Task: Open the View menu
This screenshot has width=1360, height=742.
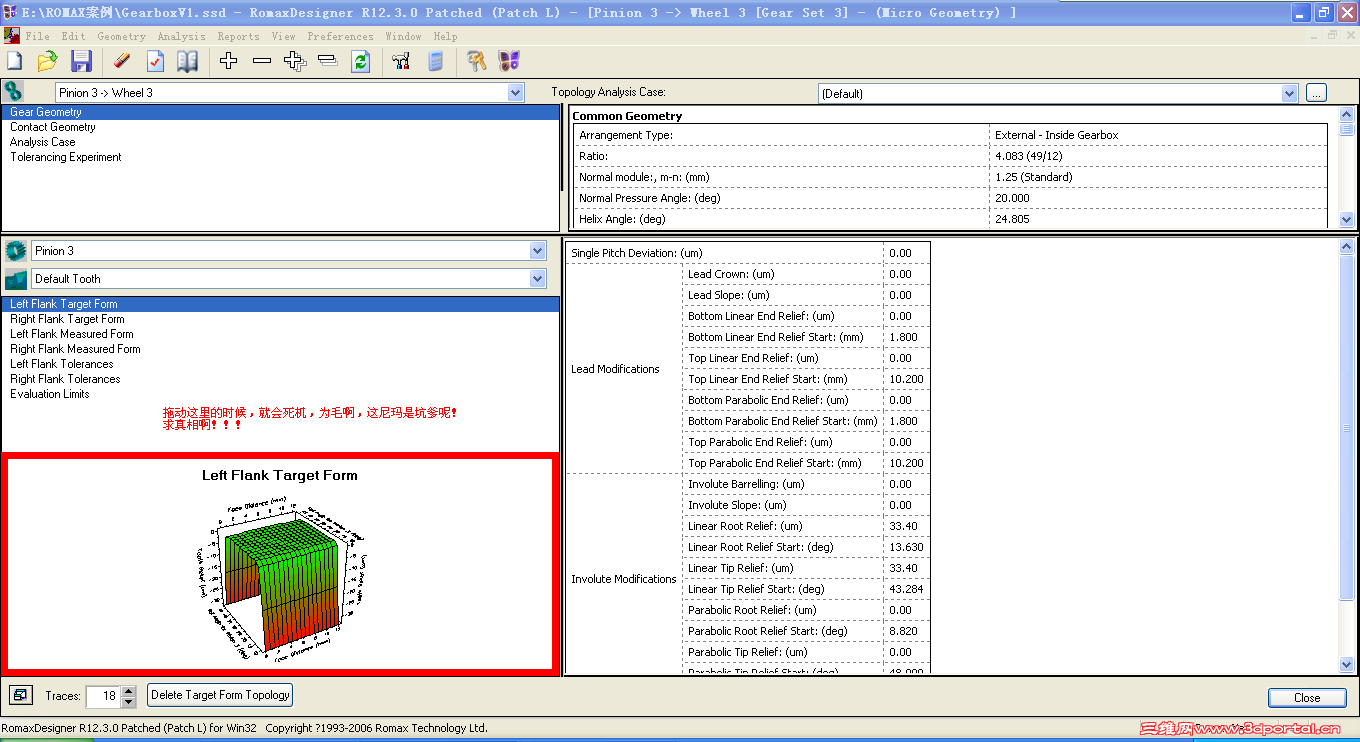Action: tap(284, 36)
